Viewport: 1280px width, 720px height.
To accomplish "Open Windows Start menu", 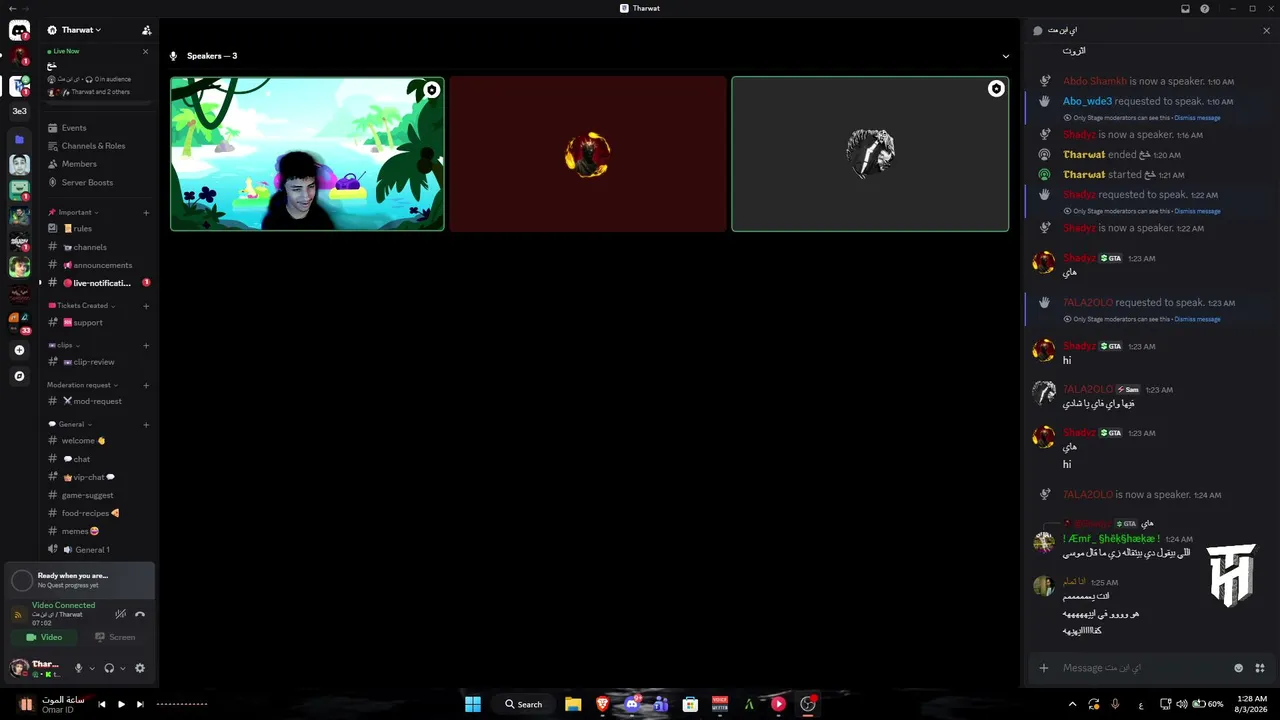I will coord(473,704).
